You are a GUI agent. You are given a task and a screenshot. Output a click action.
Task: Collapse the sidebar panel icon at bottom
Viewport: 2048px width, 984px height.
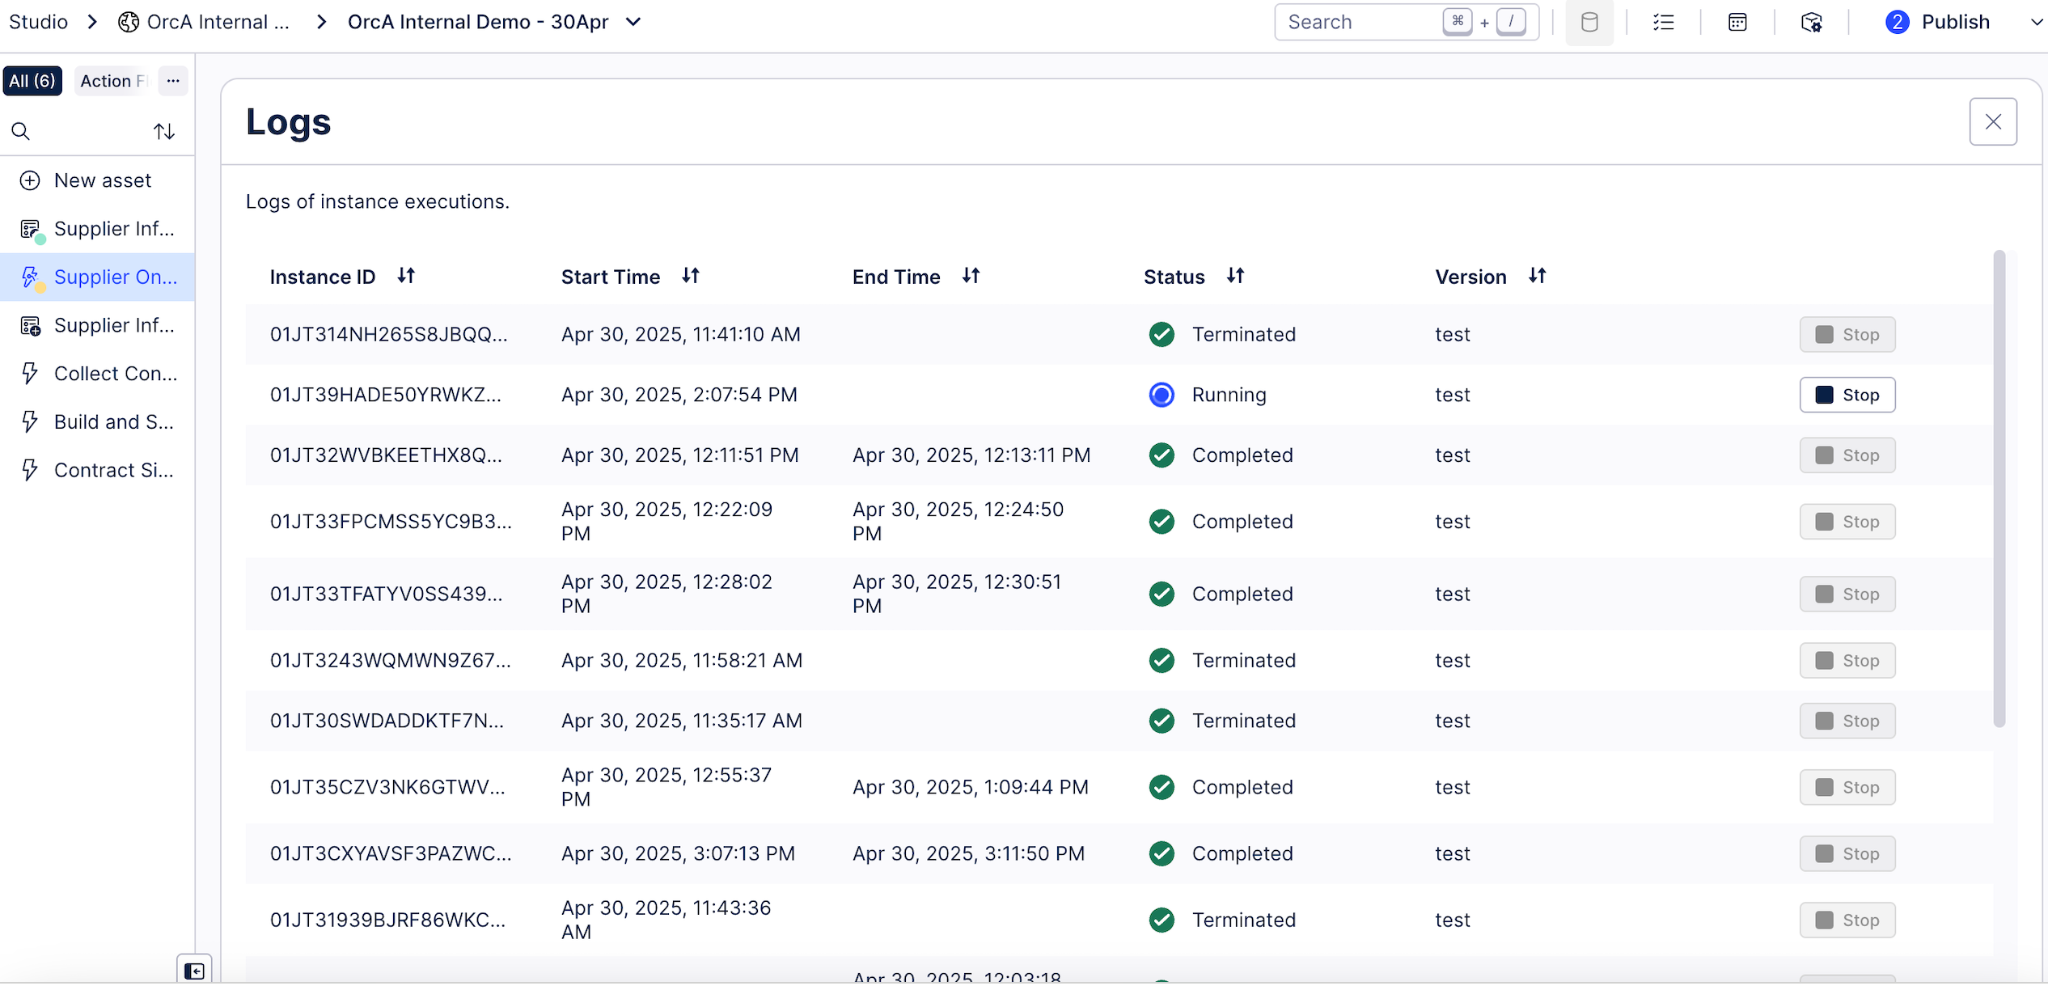[194, 970]
